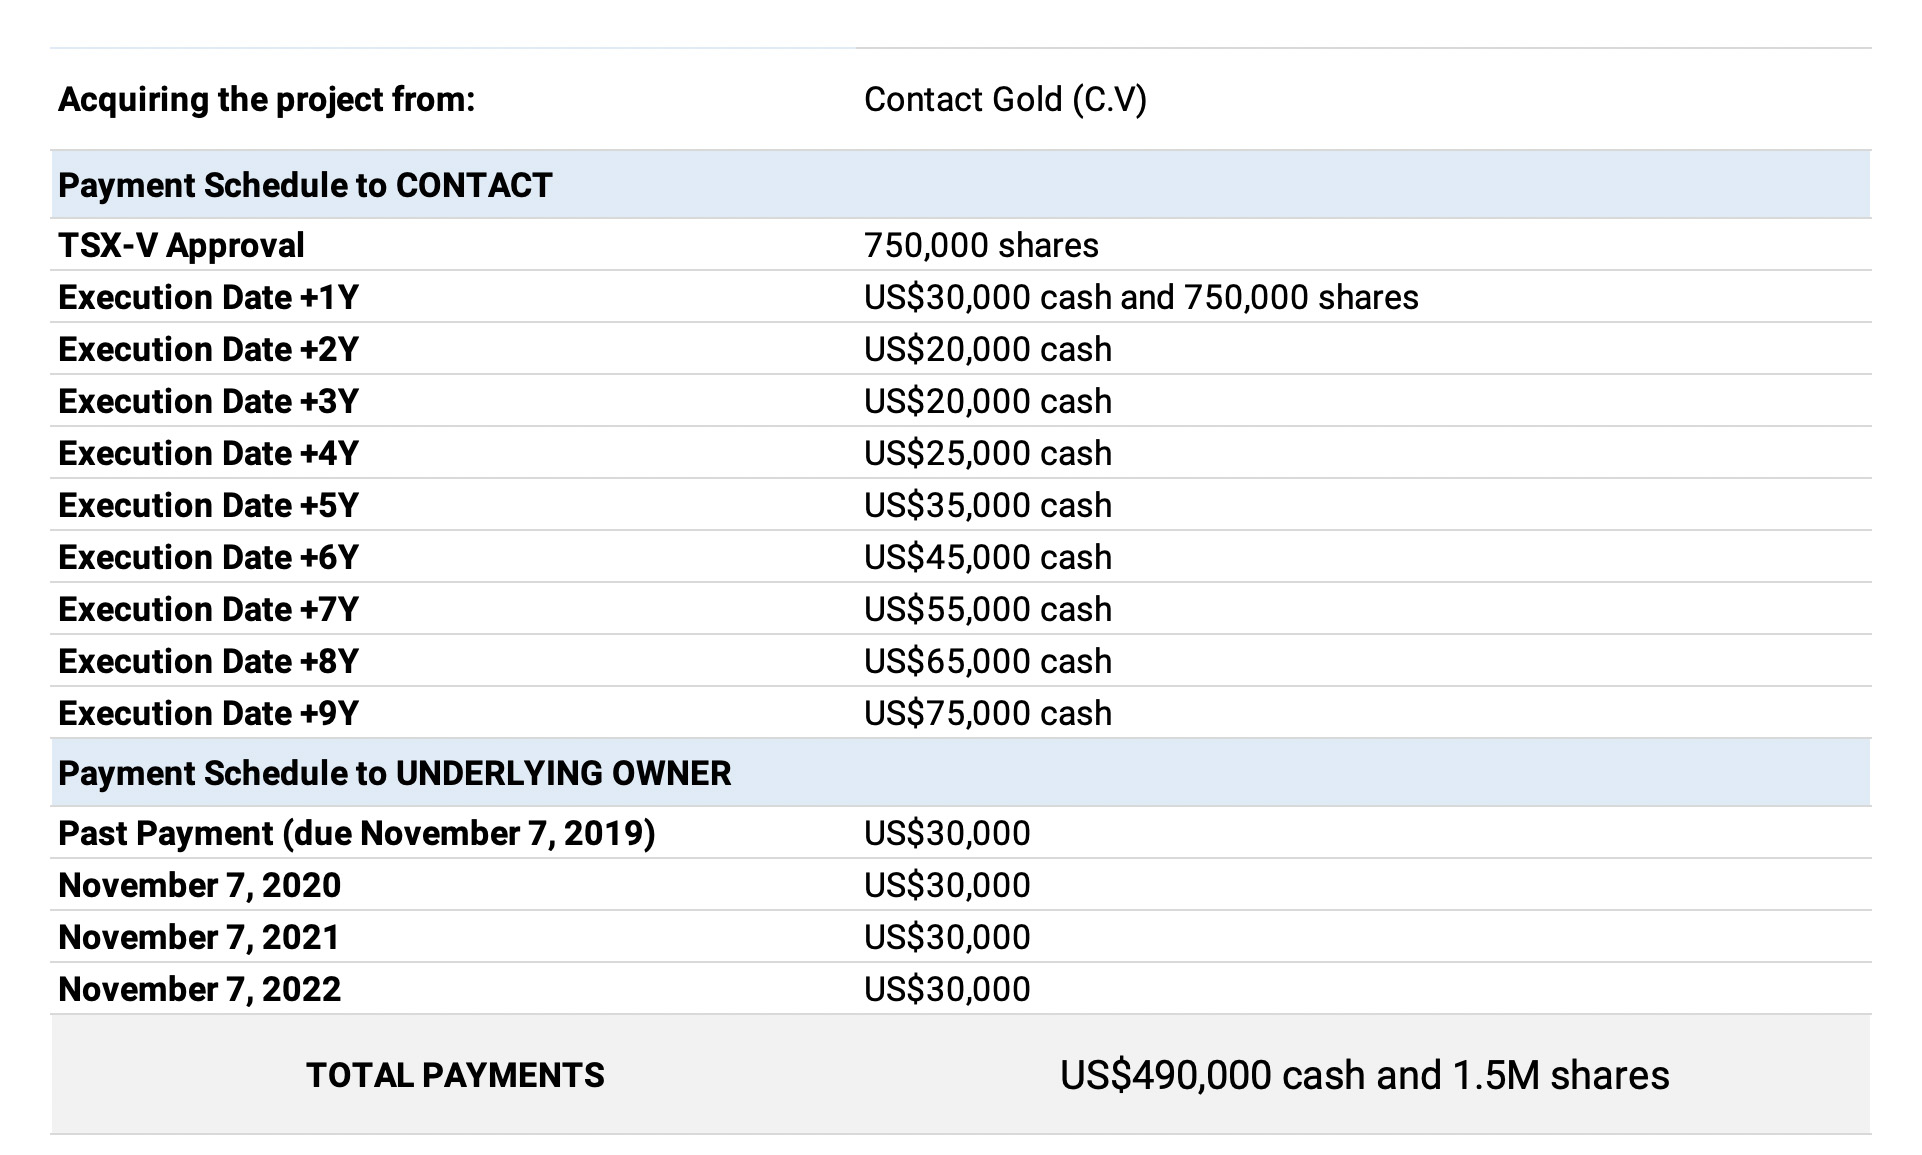The image size is (1922, 1155).
Task: Select the 'US$55,000 cash' cell
Action: (987, 610)
